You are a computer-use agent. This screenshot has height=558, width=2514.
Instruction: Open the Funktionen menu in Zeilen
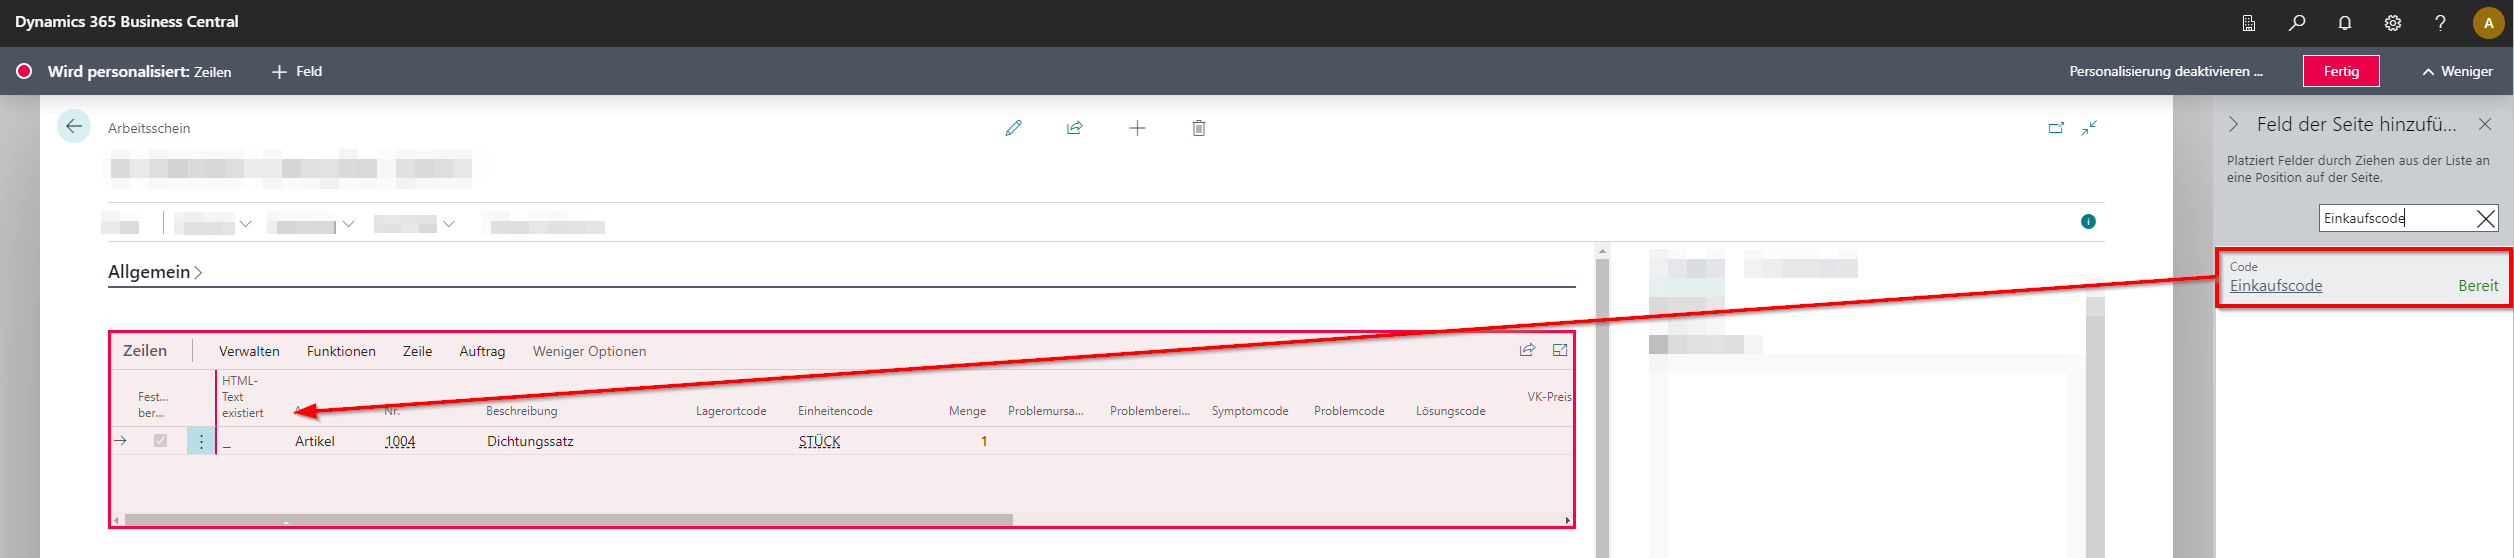coord(341,351)
